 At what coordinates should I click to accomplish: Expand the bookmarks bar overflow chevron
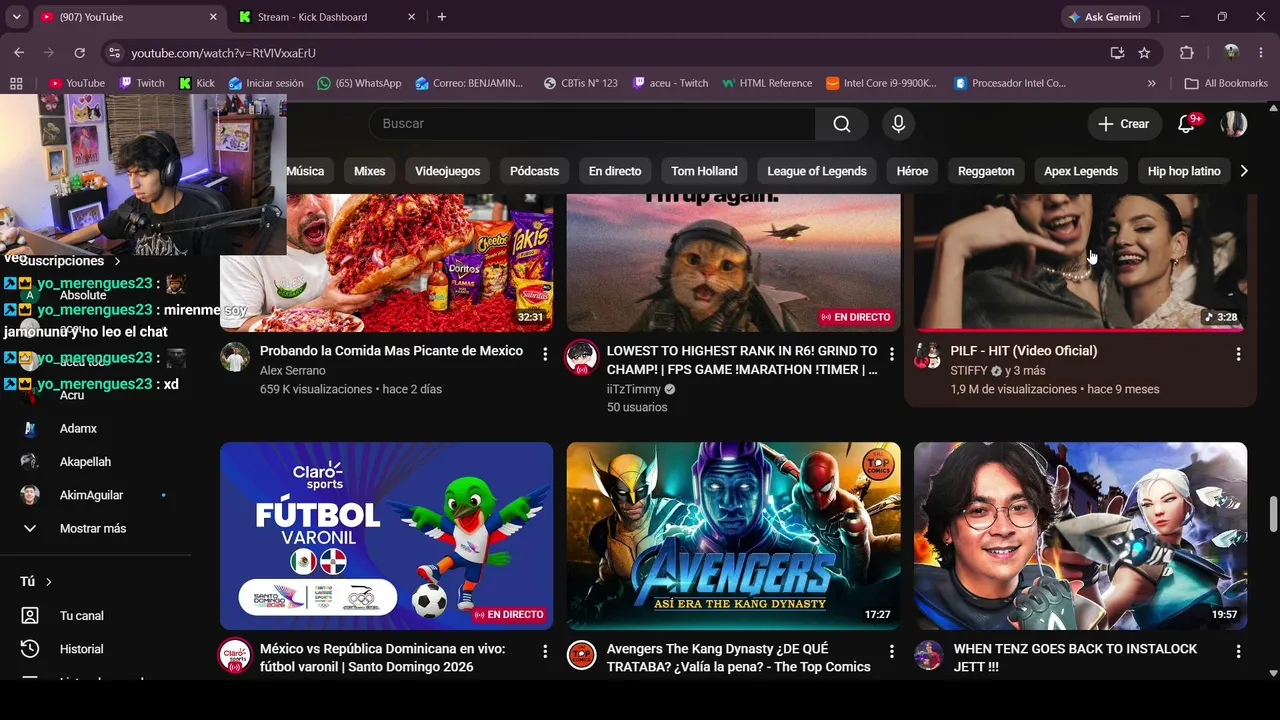pos(1151,83)
